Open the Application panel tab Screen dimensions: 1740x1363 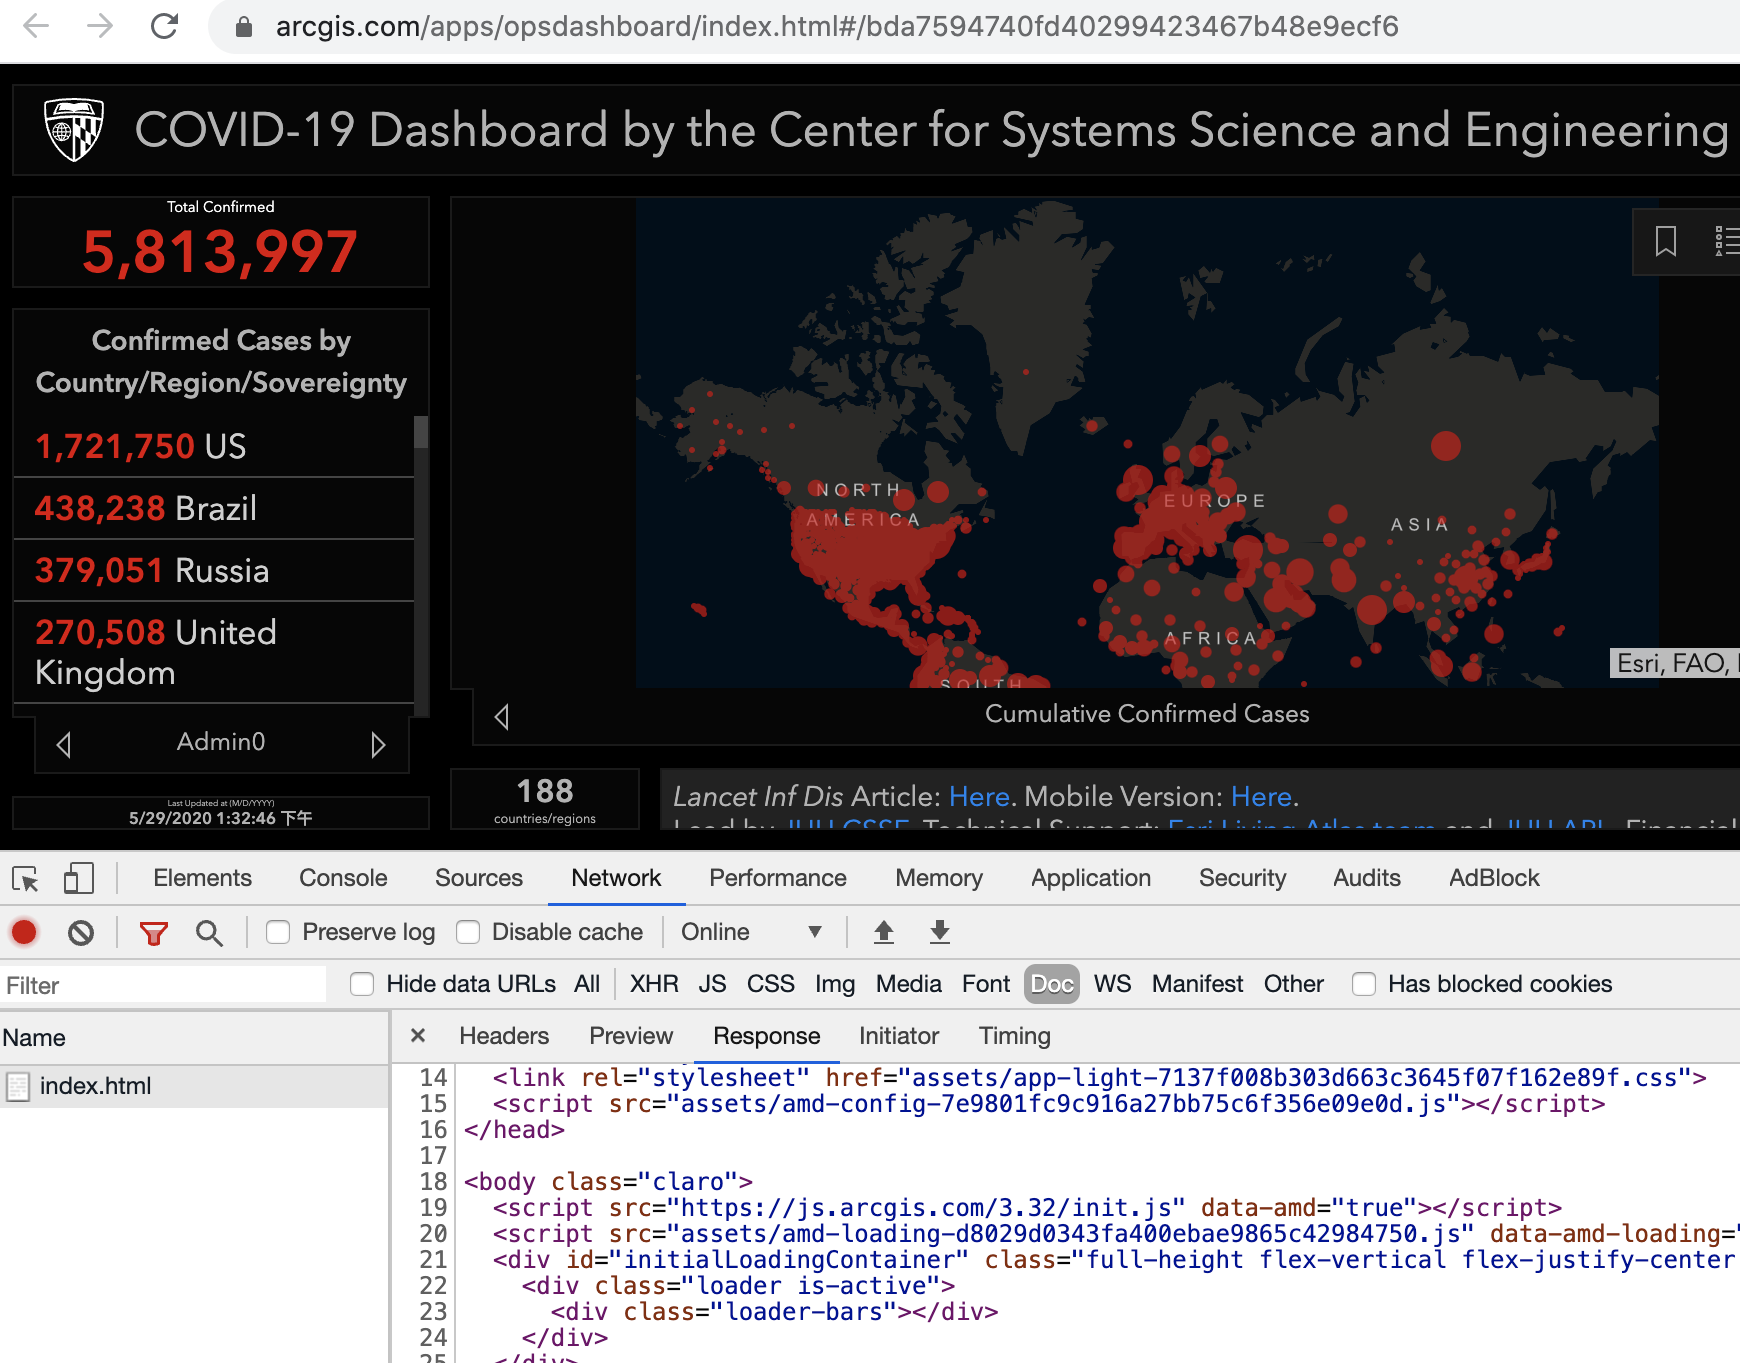pos(1091,878)
